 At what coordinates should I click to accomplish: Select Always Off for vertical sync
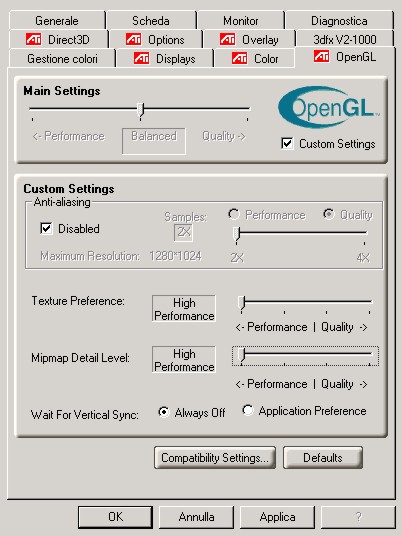(x=164, y=412)
